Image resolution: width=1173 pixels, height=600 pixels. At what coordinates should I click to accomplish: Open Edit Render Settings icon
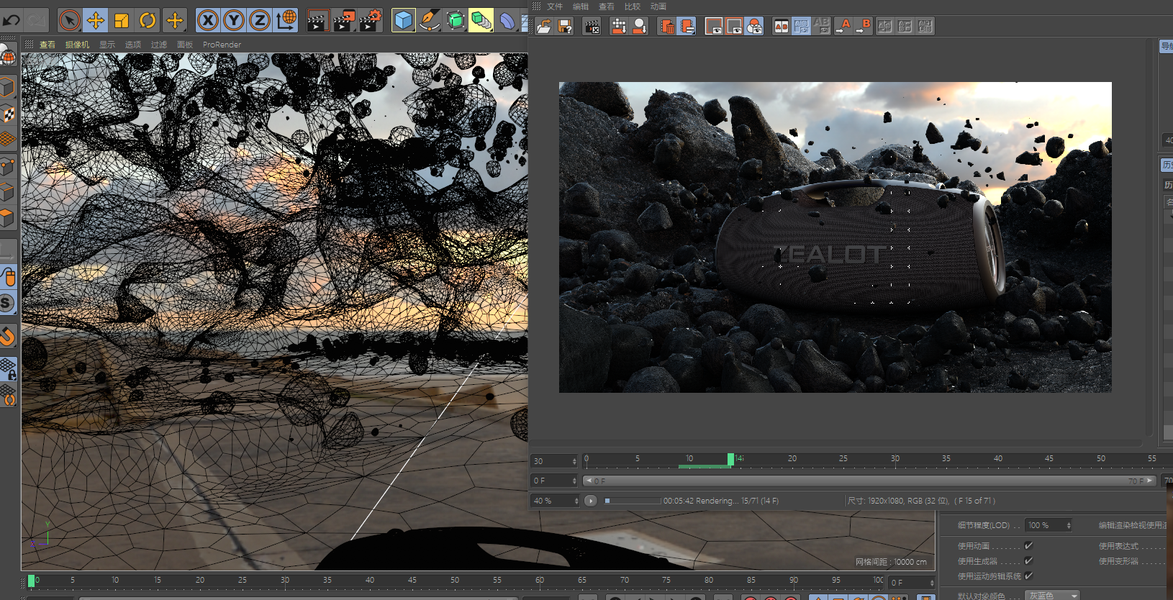coord(370,20)
